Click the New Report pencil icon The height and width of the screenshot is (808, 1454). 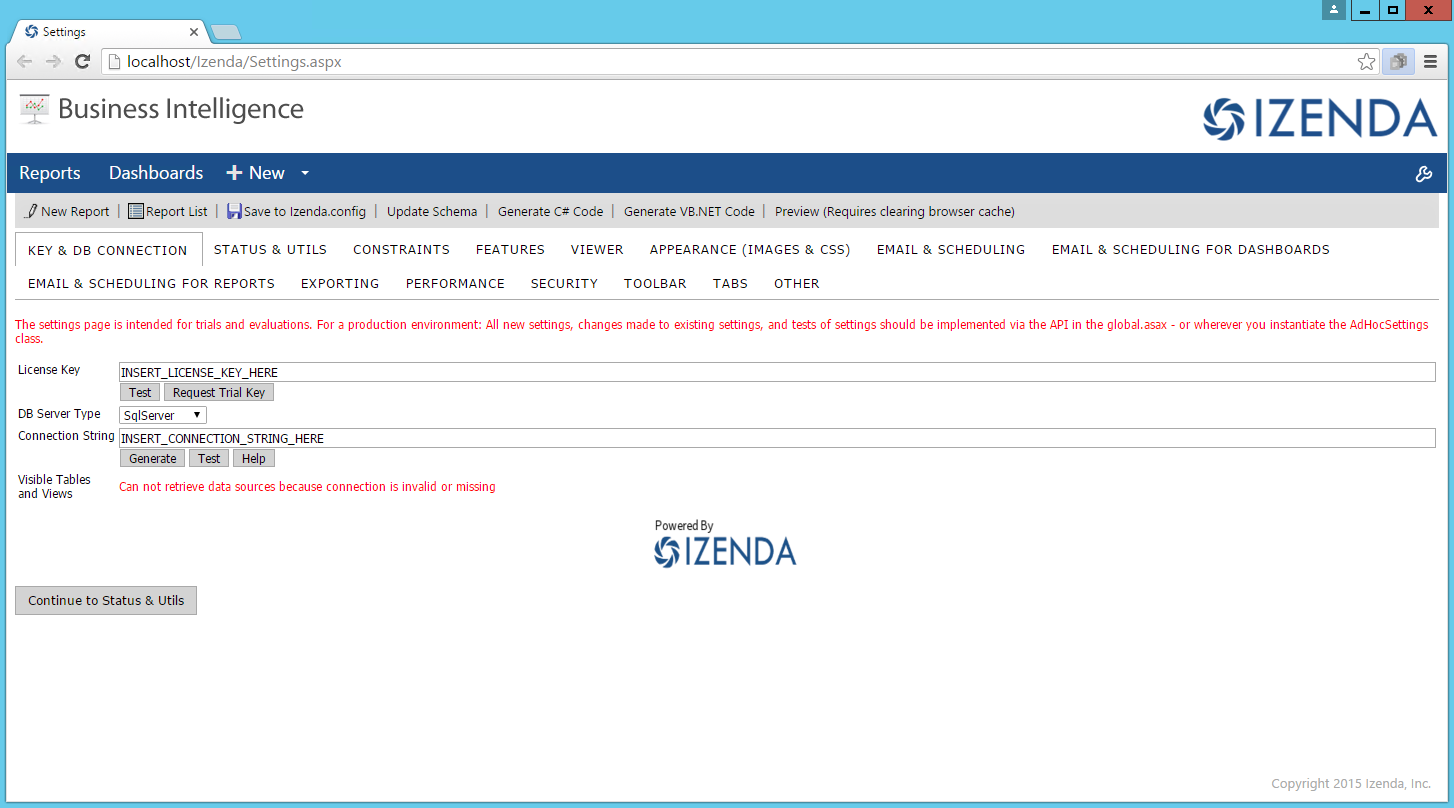[30, 211]
